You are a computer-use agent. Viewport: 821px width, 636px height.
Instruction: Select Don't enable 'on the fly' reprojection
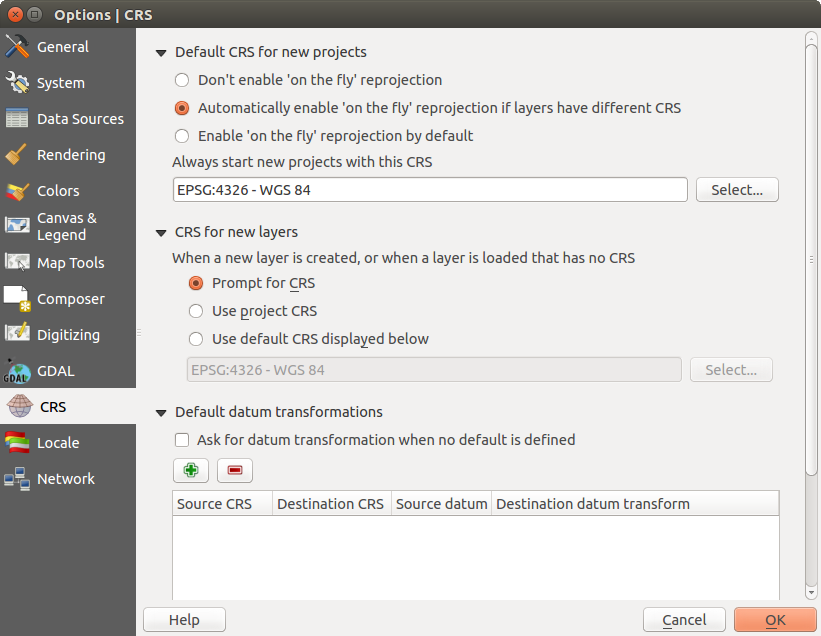[182, 80]
